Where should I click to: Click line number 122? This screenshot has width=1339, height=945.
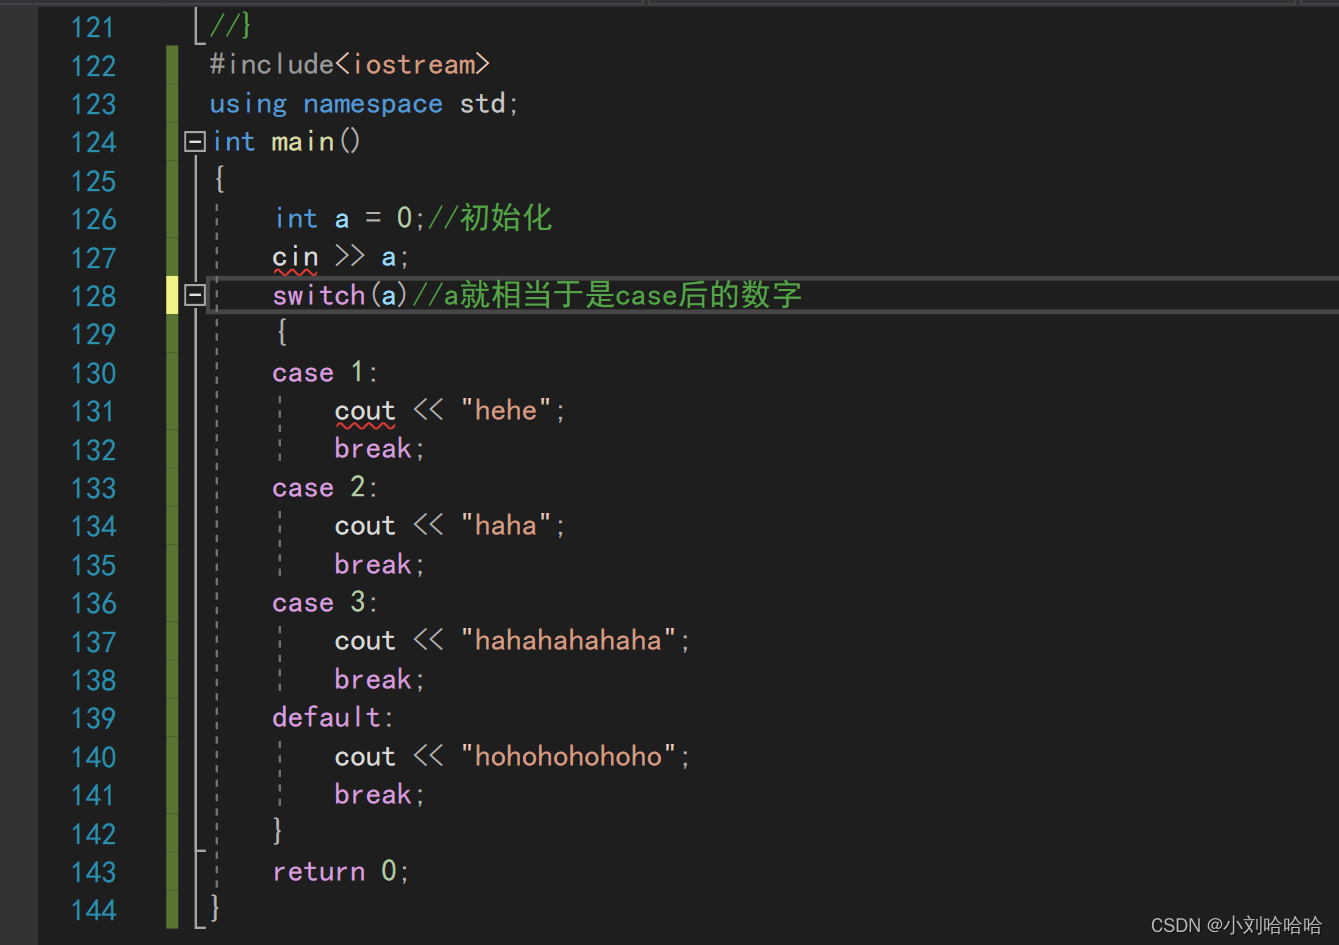[93, 66]
